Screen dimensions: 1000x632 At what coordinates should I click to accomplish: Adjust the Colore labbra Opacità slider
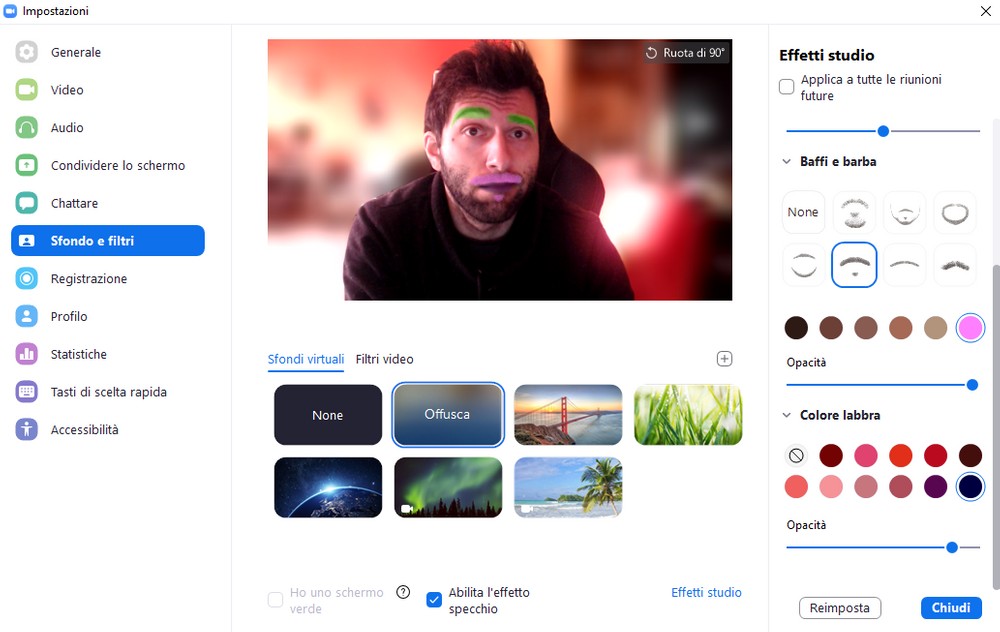pos(952,547)
